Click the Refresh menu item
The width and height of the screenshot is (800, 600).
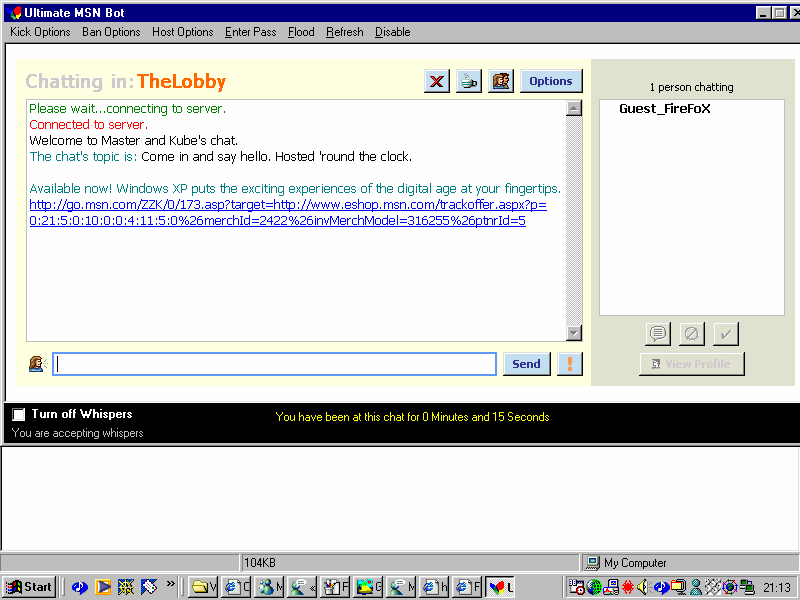(345, 32)
